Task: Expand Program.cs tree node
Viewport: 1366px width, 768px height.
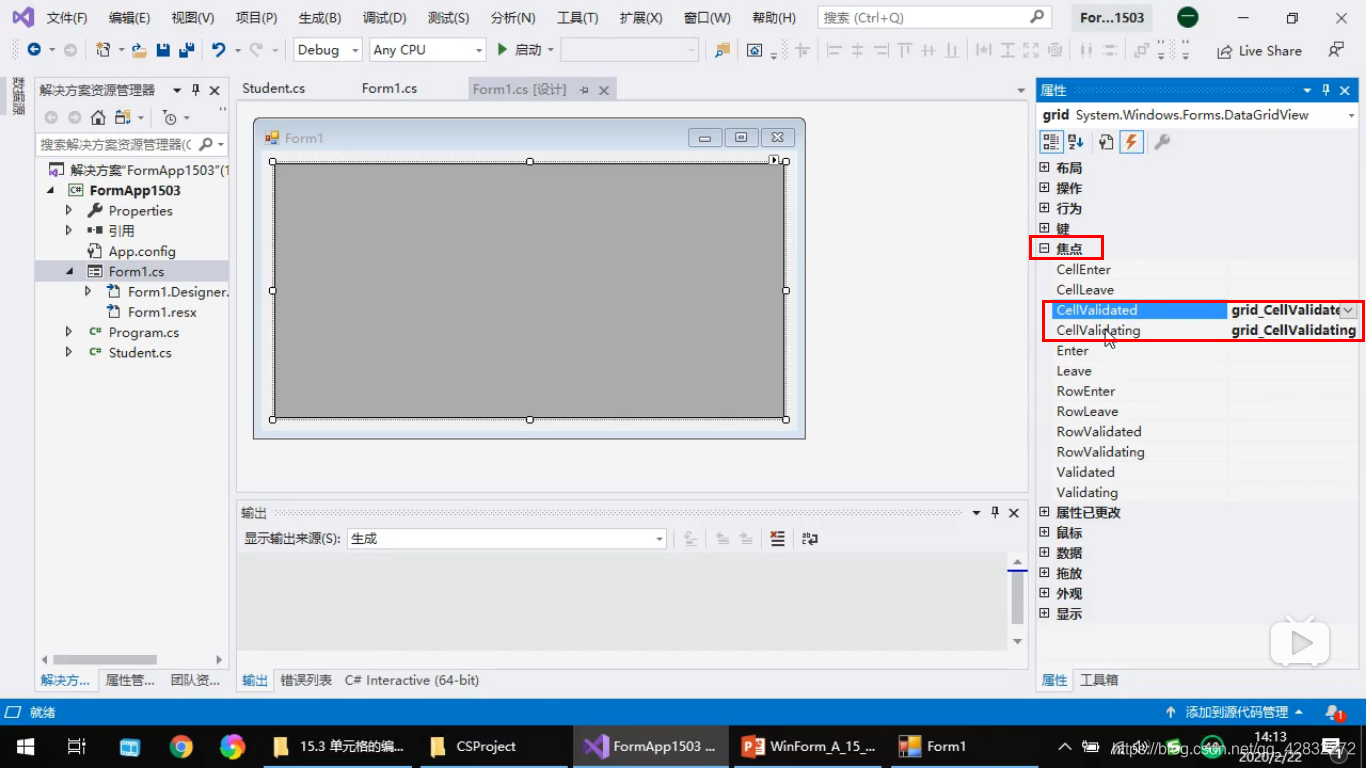Action: 69,332
